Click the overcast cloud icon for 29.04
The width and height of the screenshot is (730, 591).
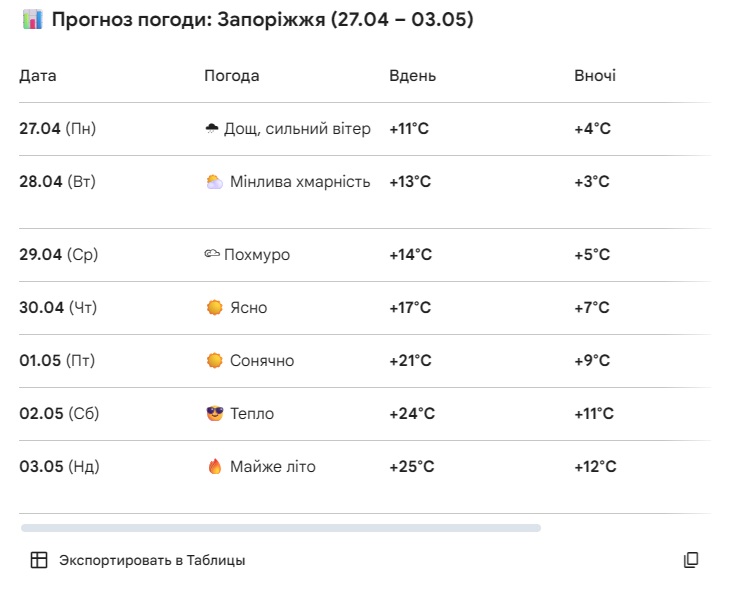point(212,255)
